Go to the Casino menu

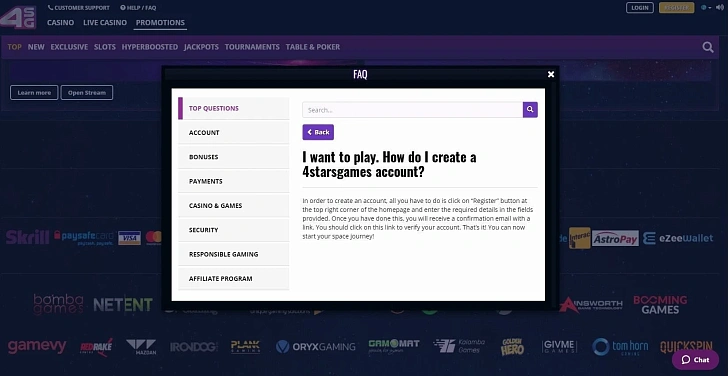60,22
